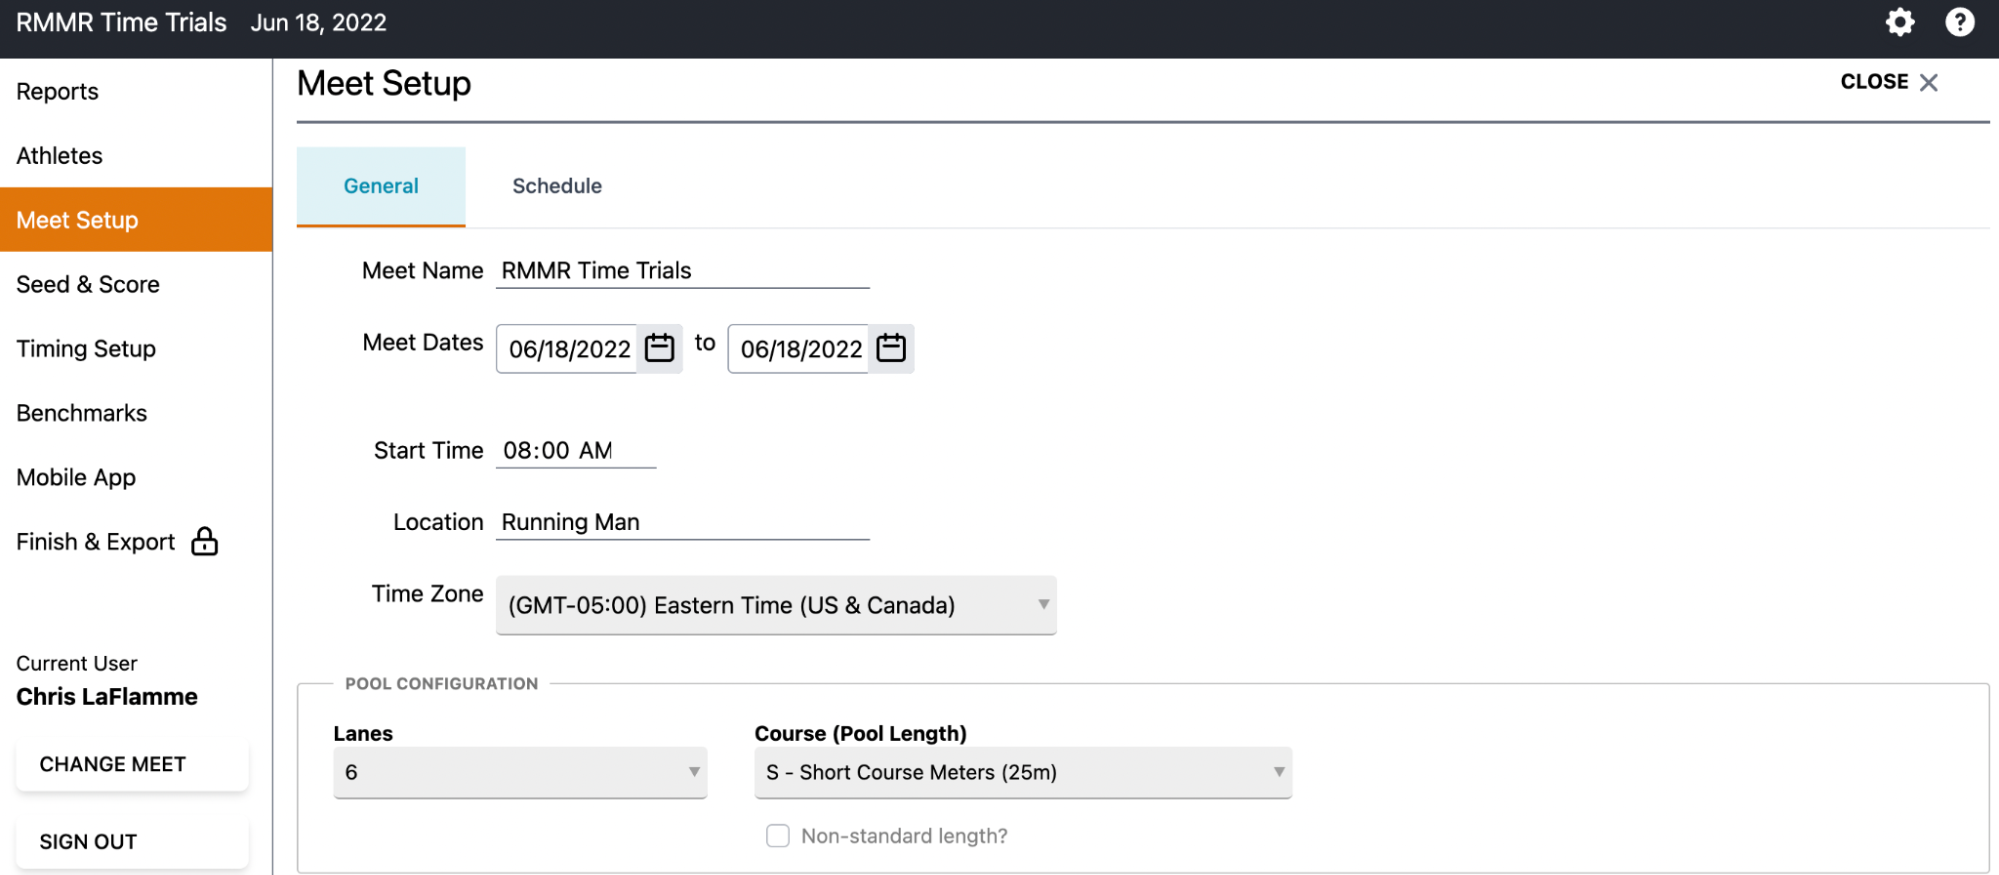
Task: Open Reports in the sidebar
Action: click(x=58, y=92)
